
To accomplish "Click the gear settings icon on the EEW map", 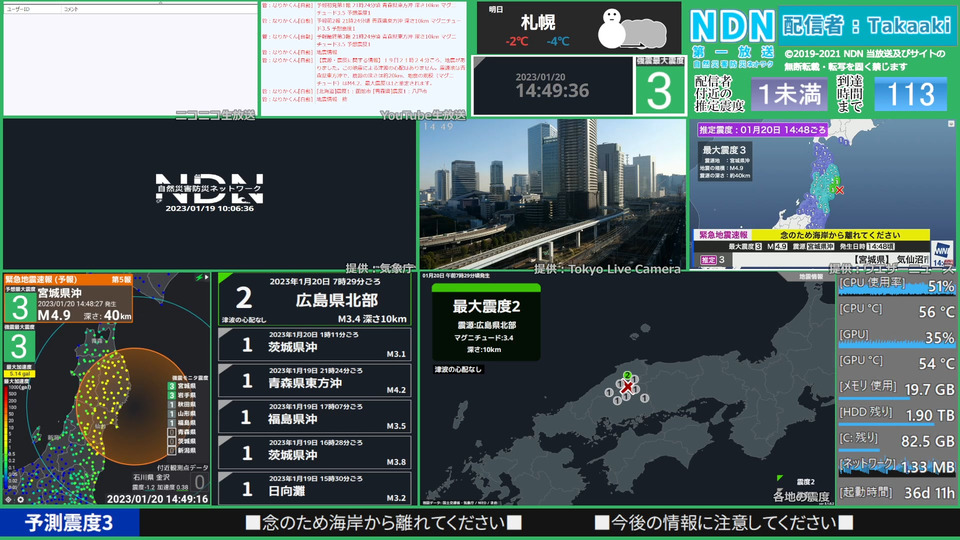I will coord(20,500).
